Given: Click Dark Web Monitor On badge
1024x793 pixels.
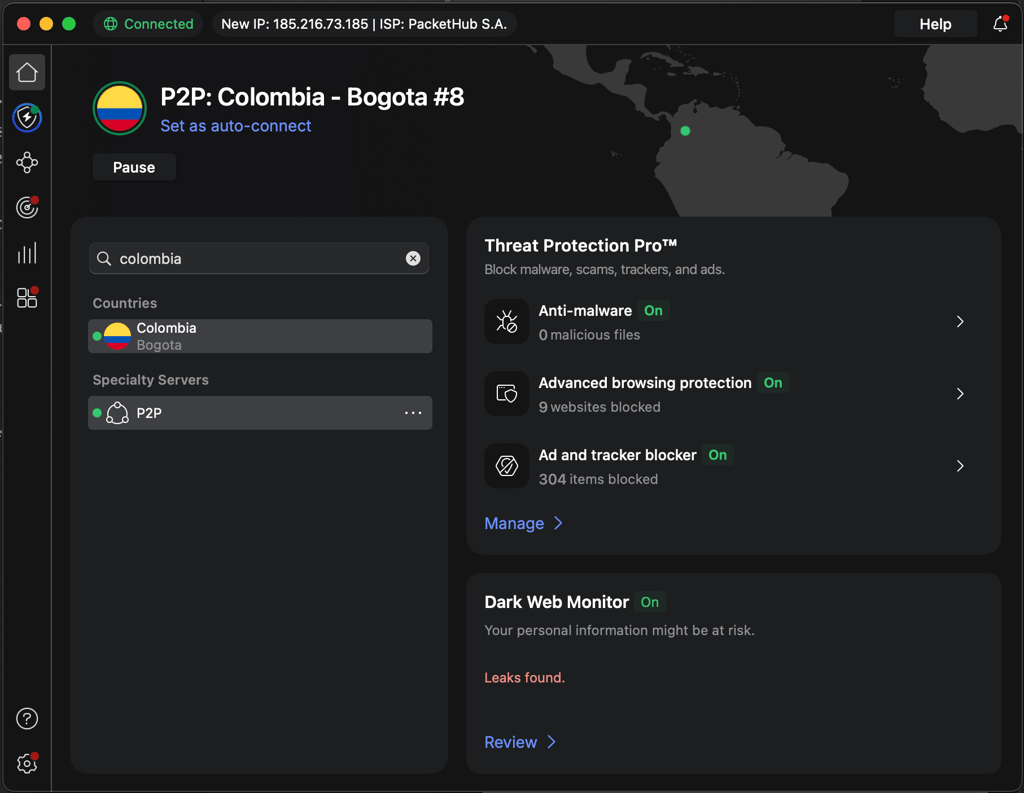Looking at the screenshot, I should [x=650, y=602].
